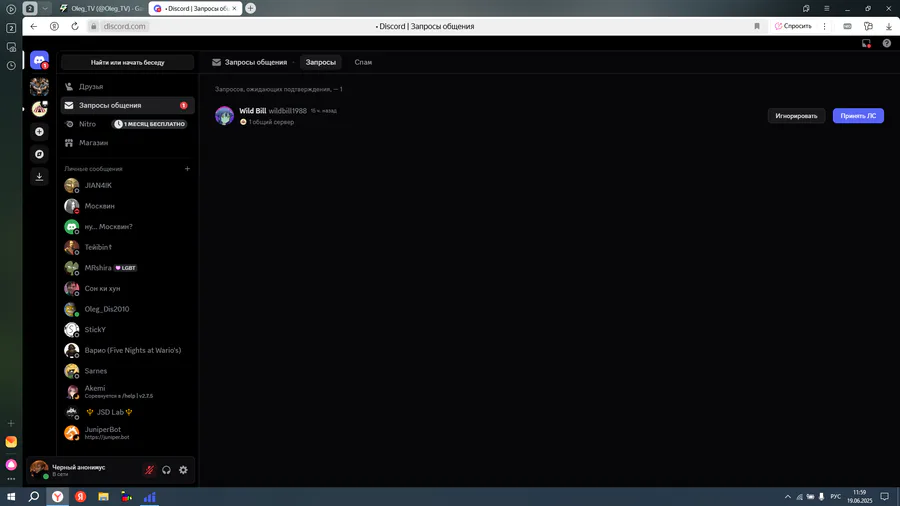Image resolution: width=900 pixels, height=506 pixels.
Task: Open DM with MRshira
Action: tap(127, 268)
